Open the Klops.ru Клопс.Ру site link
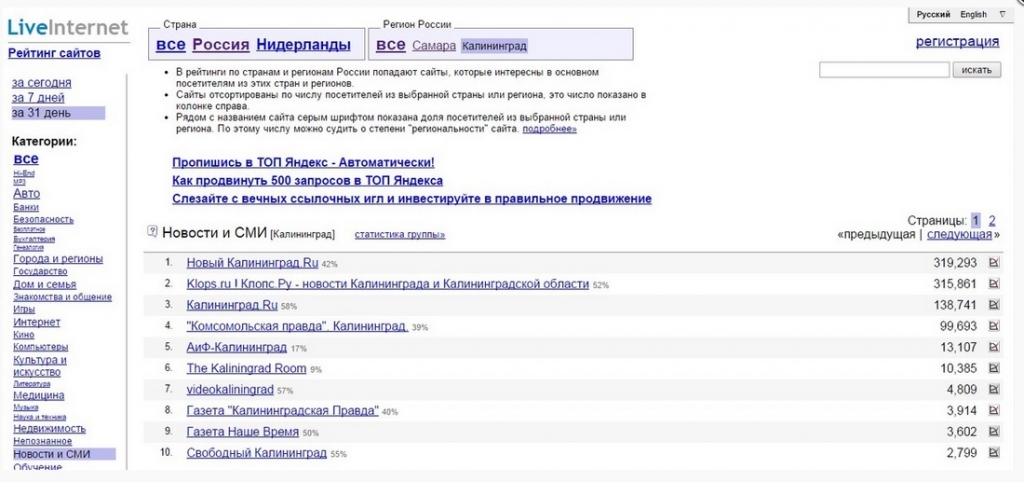1024x482 pixels. coord(388,284)
